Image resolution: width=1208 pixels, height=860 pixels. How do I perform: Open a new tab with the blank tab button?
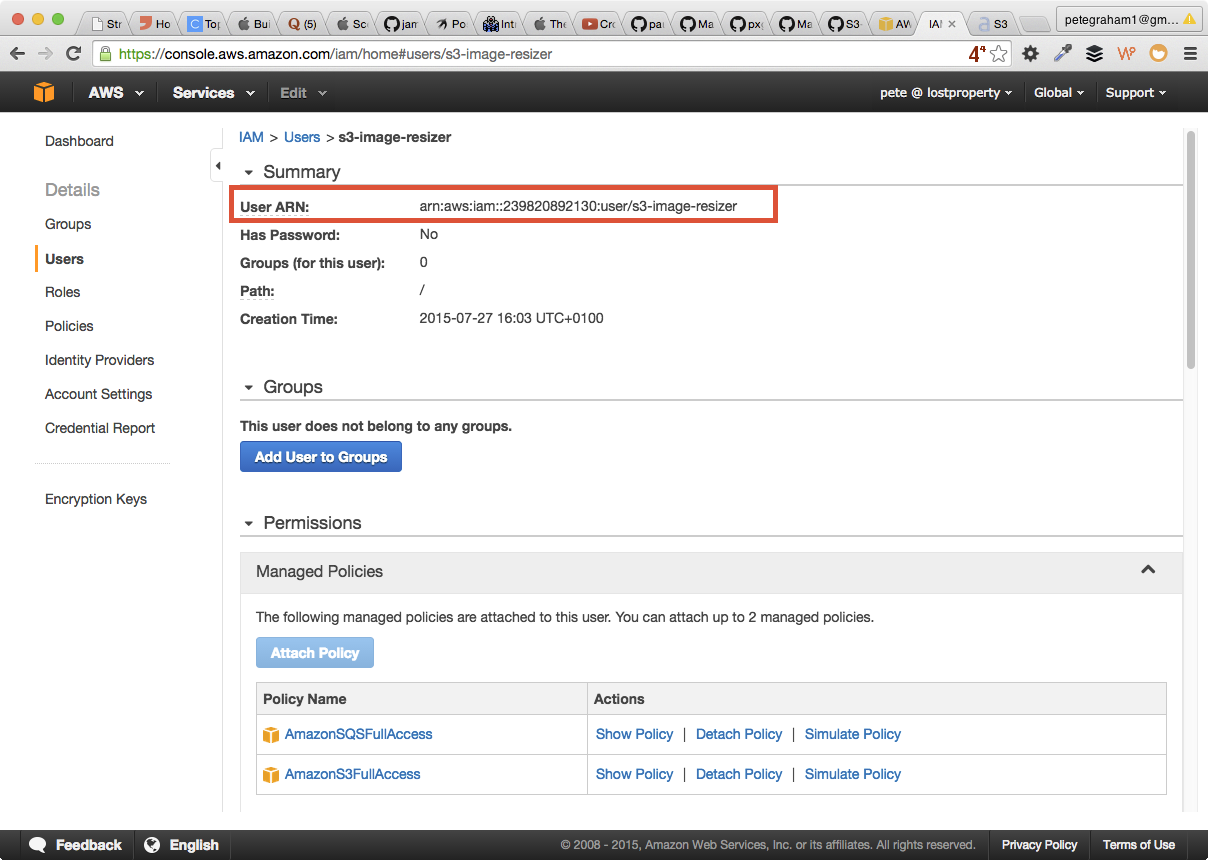1036,24
